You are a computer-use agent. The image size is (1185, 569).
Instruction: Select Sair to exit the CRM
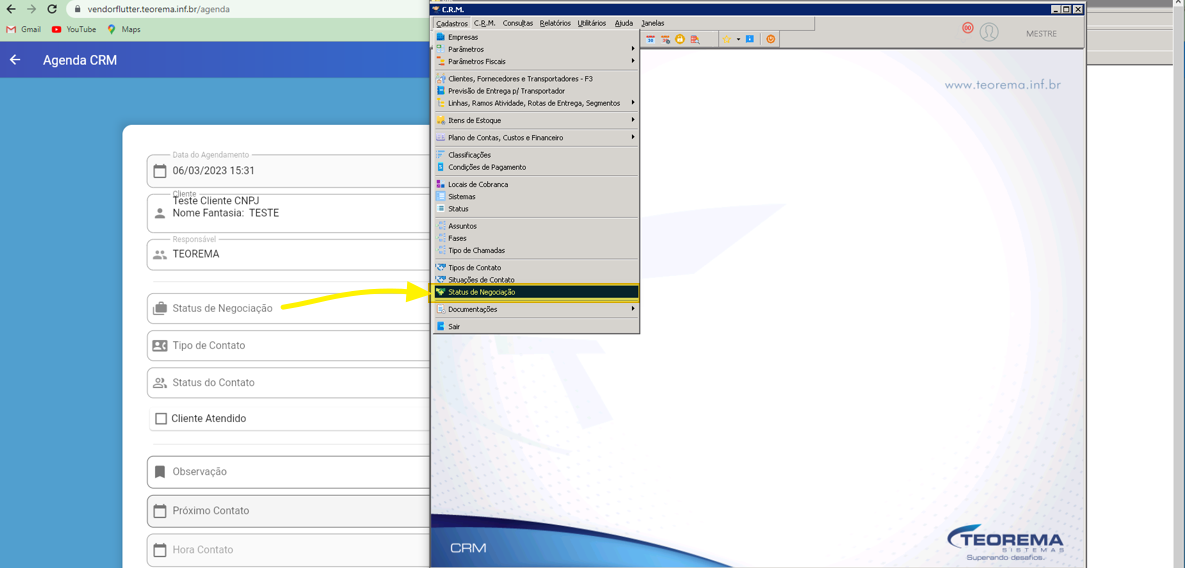[x=535, y=326]
